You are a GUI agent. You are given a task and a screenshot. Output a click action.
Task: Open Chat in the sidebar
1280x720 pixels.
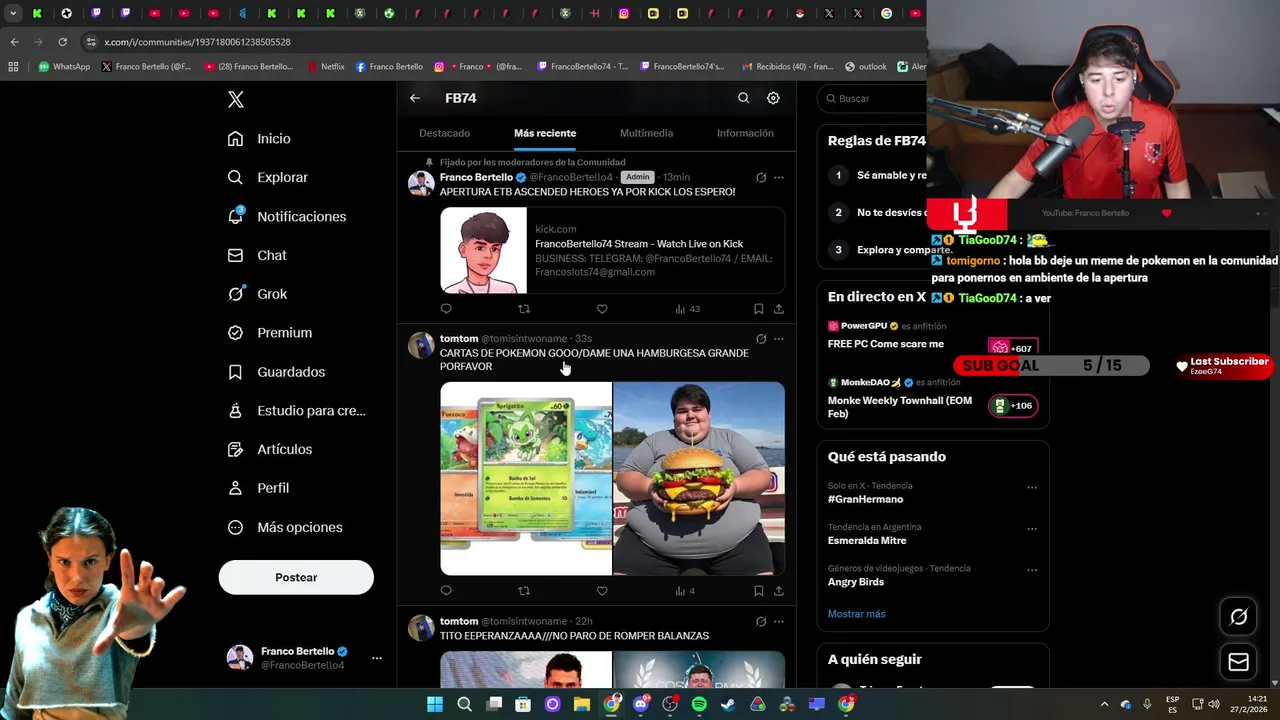(257, 255)
